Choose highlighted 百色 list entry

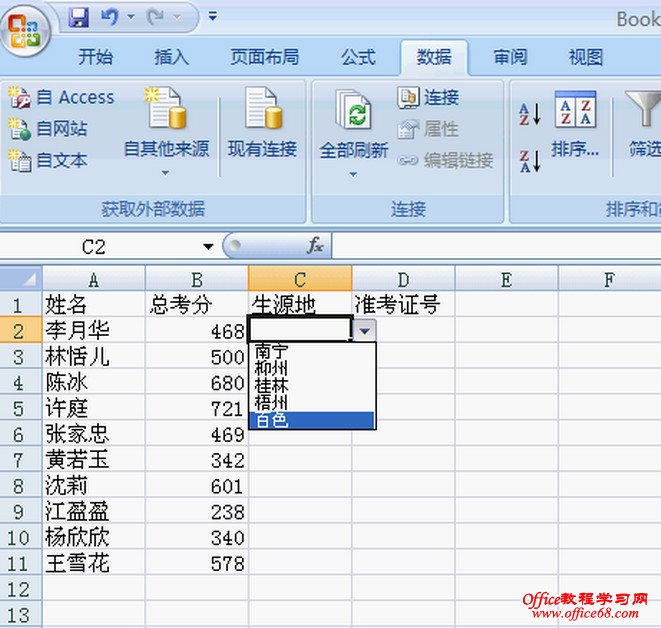[x=312, y=420]
